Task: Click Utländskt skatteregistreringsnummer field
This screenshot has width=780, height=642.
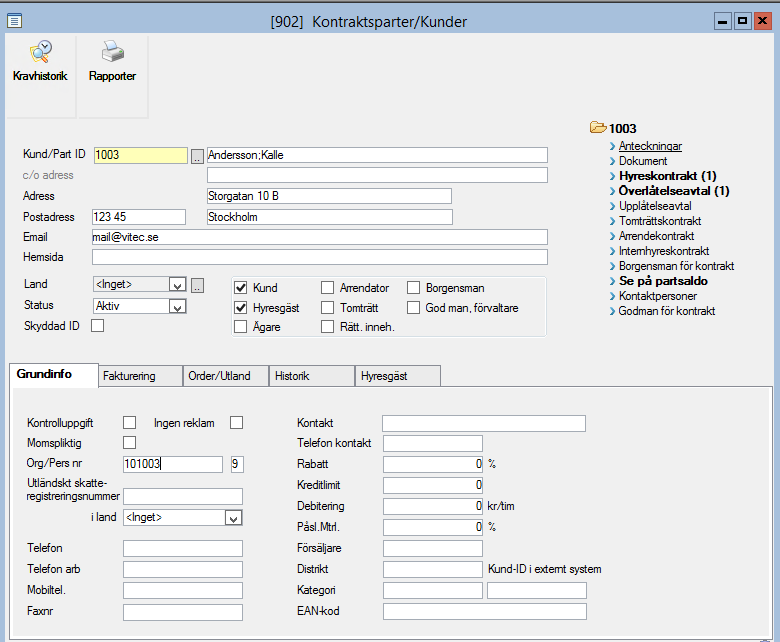Action: 183,496
